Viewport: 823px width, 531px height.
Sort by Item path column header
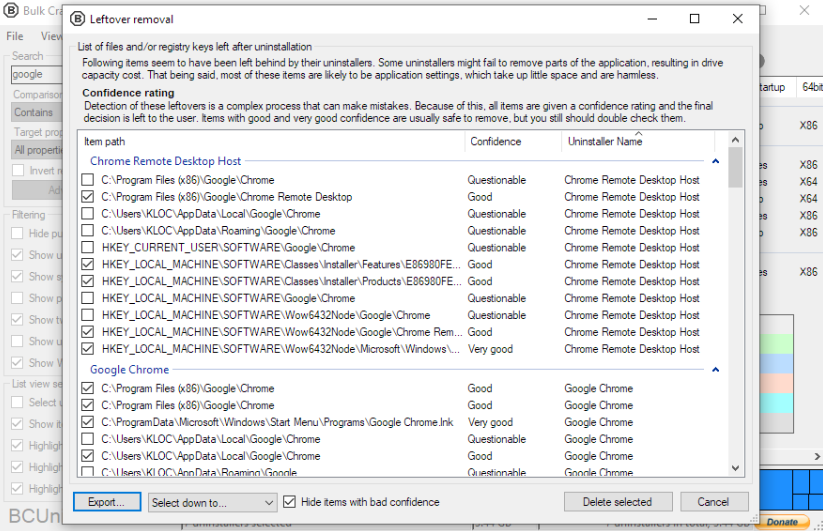pyautogui.click(x=271, y=142)
